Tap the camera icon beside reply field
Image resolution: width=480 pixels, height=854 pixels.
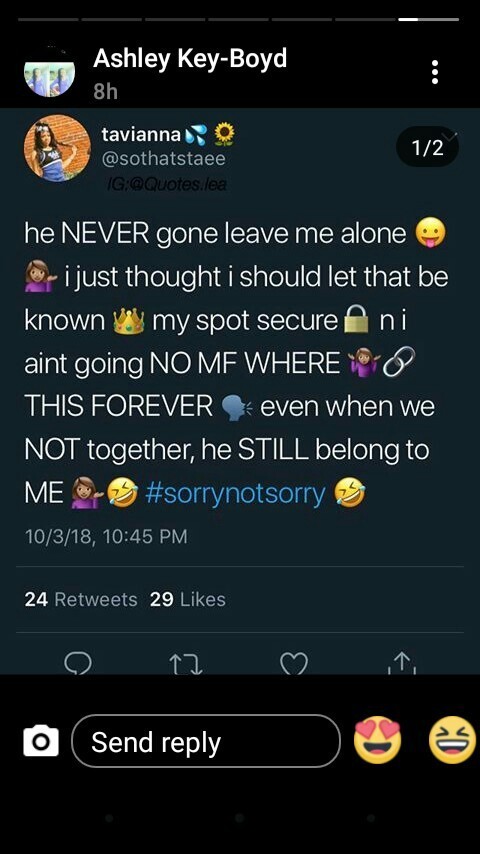pos(41,741)
